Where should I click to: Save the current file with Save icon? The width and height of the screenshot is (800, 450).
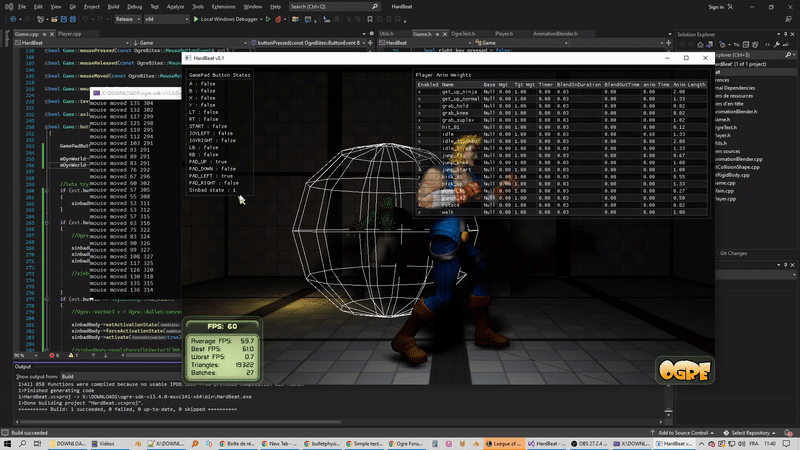pyautogui.click(x=64, y=19)
